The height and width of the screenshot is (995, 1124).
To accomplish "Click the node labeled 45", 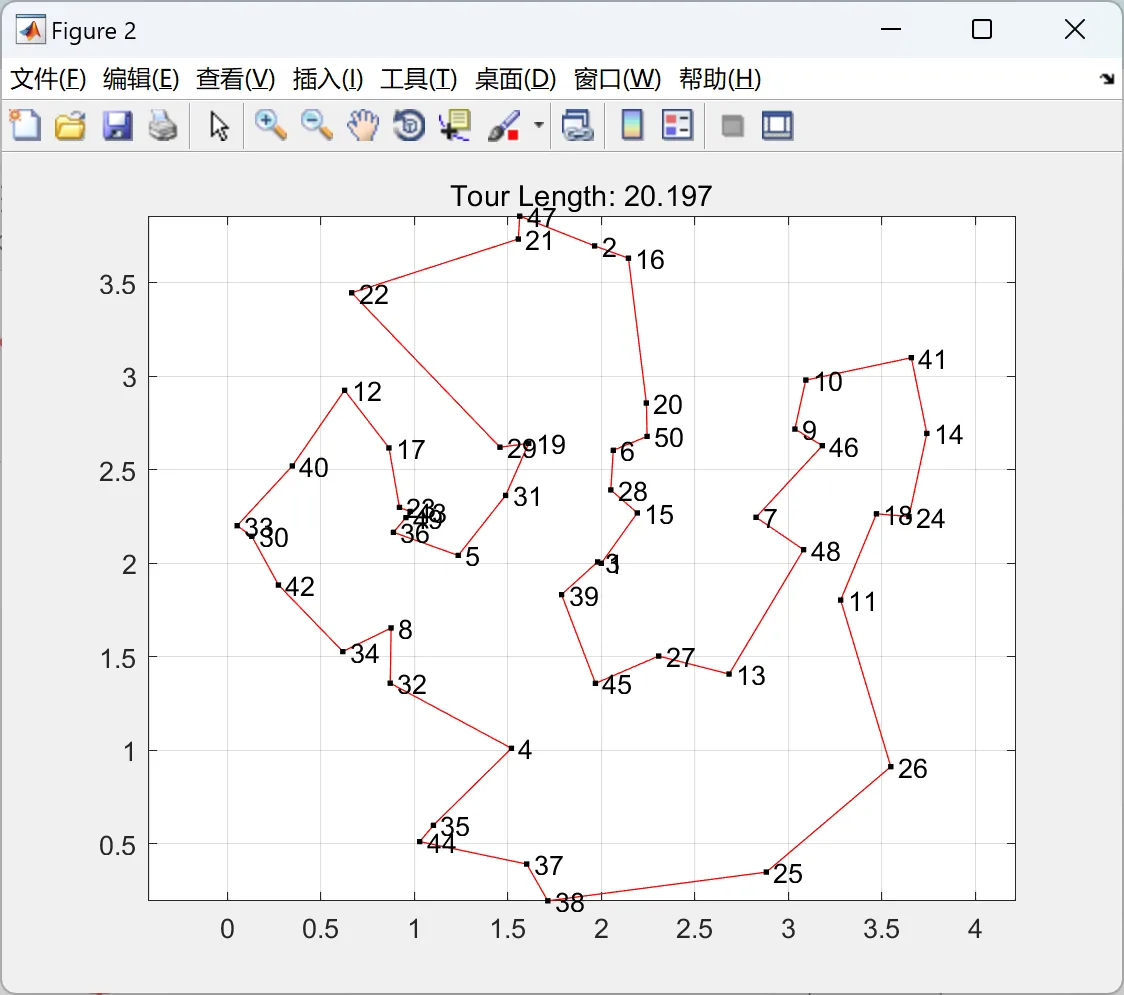I will coord(595,683).
